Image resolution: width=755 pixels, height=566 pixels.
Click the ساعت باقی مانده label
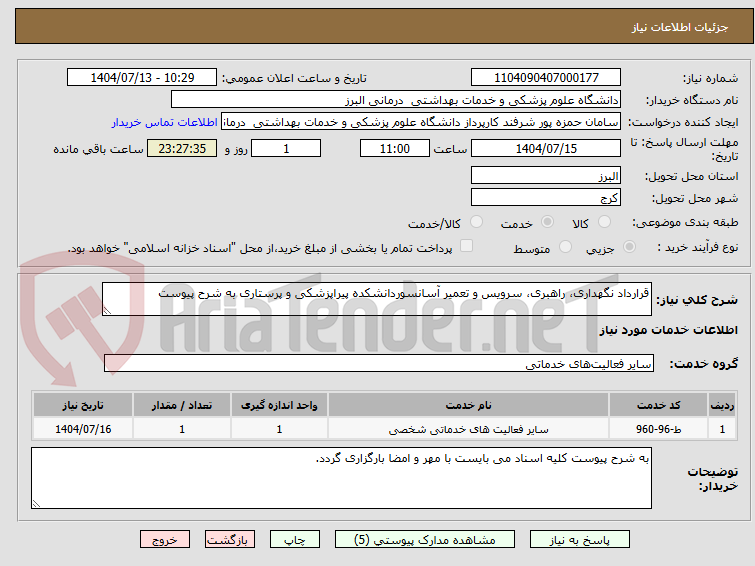pyautogui.click(x=98, y=149)
